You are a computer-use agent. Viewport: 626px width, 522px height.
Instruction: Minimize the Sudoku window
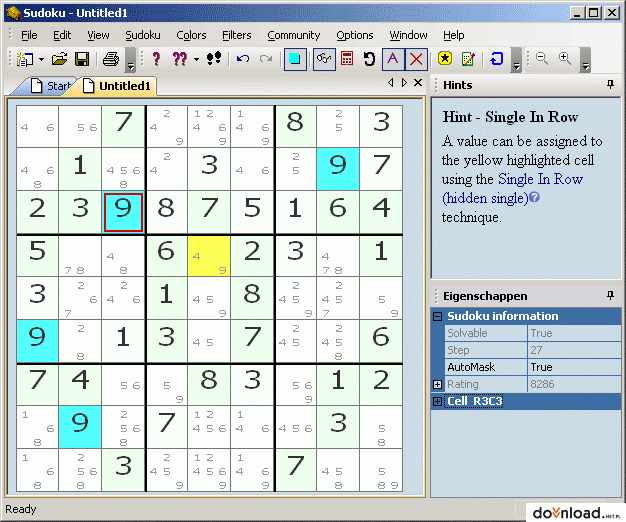coord(576,13)
